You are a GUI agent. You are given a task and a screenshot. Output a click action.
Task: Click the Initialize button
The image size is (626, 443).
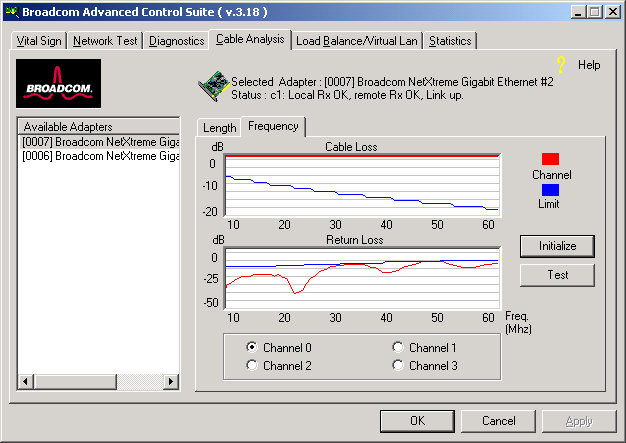click(x=557, y=246)
